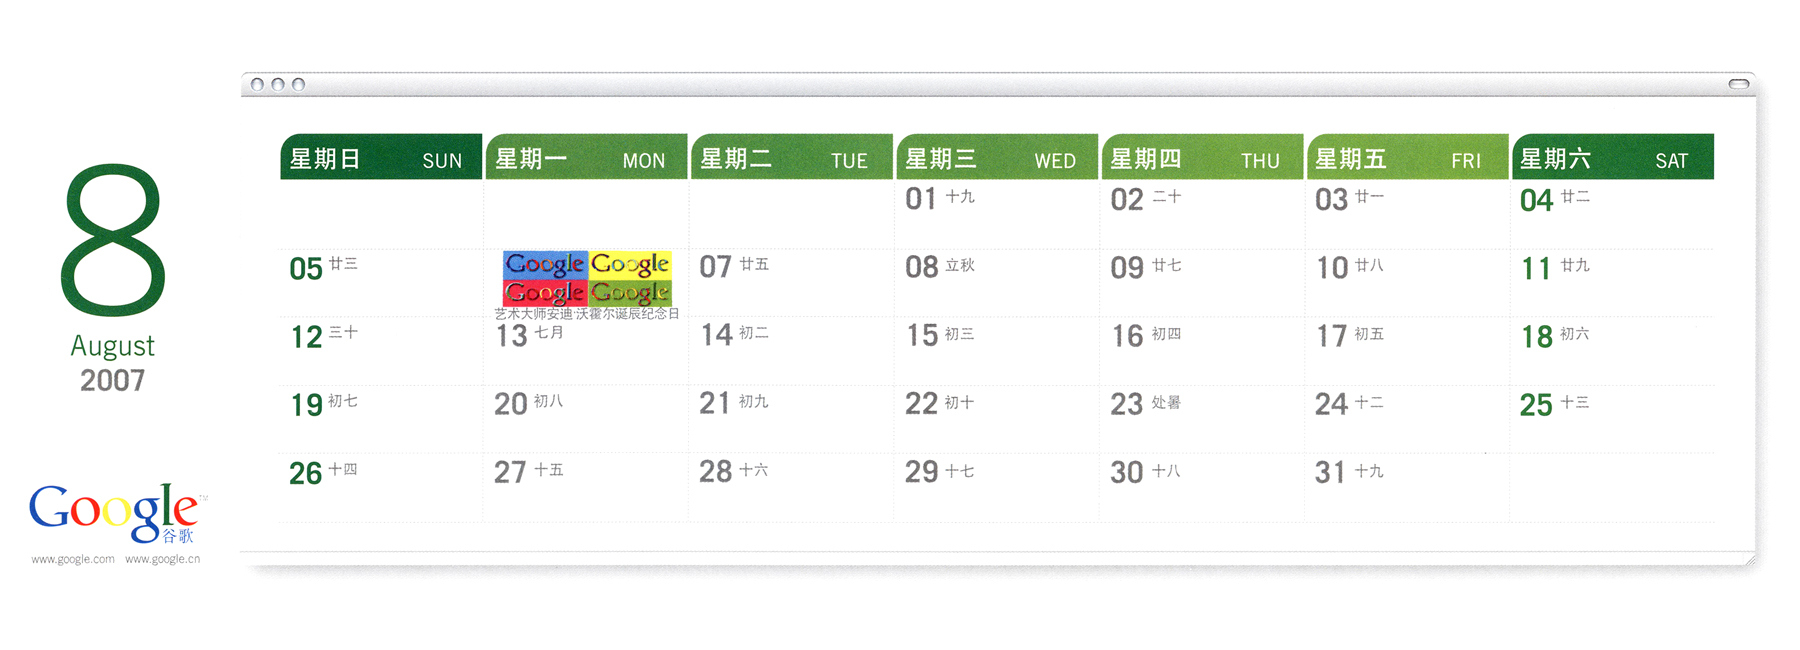The height and width of the screenshot is (650, 1800).
Task: Select the 星期一 MON column header
Action: coord(587,157)
